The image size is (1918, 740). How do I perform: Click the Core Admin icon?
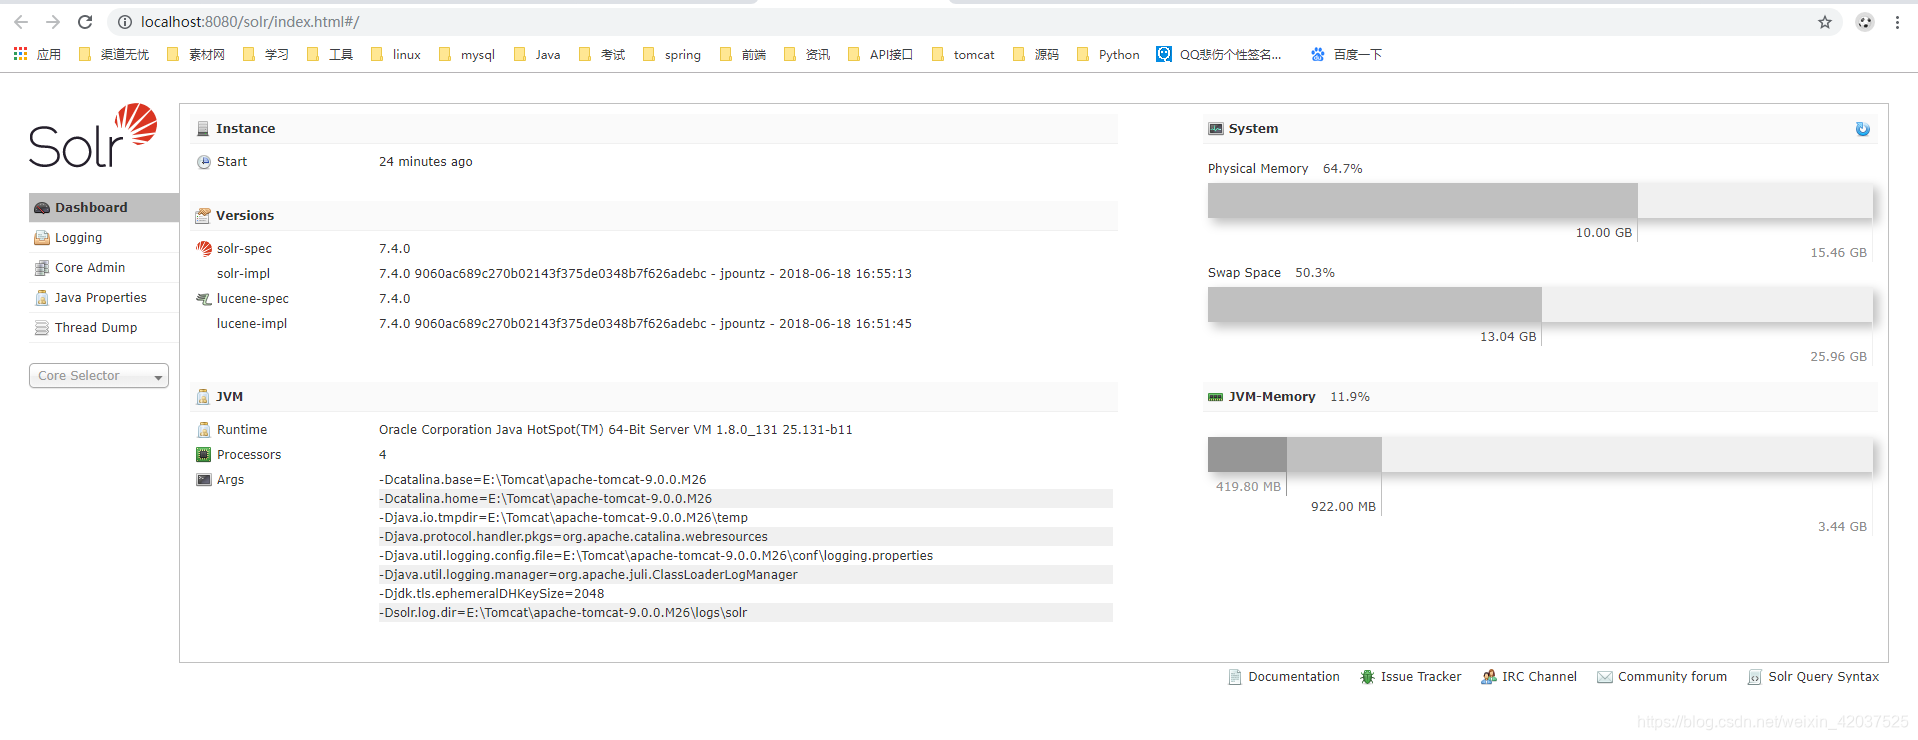coord(42,268)
